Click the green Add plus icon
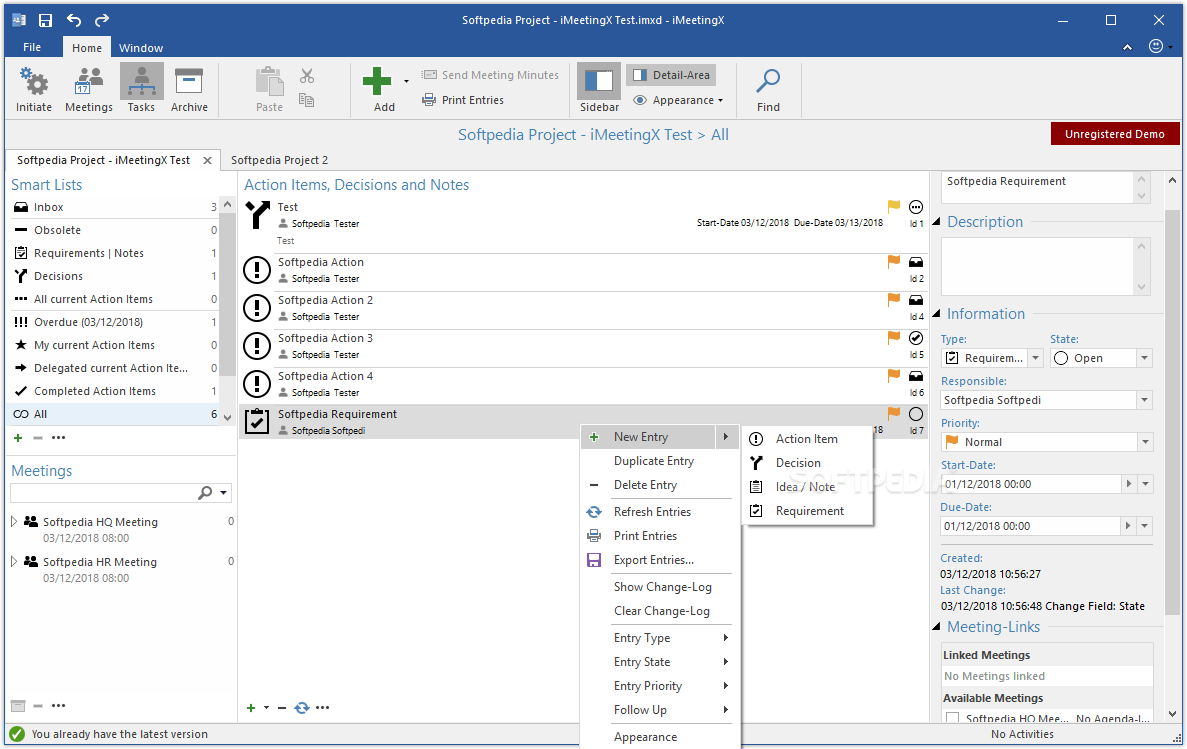Viewport: 1187px width, 749px height. (377, 81)
